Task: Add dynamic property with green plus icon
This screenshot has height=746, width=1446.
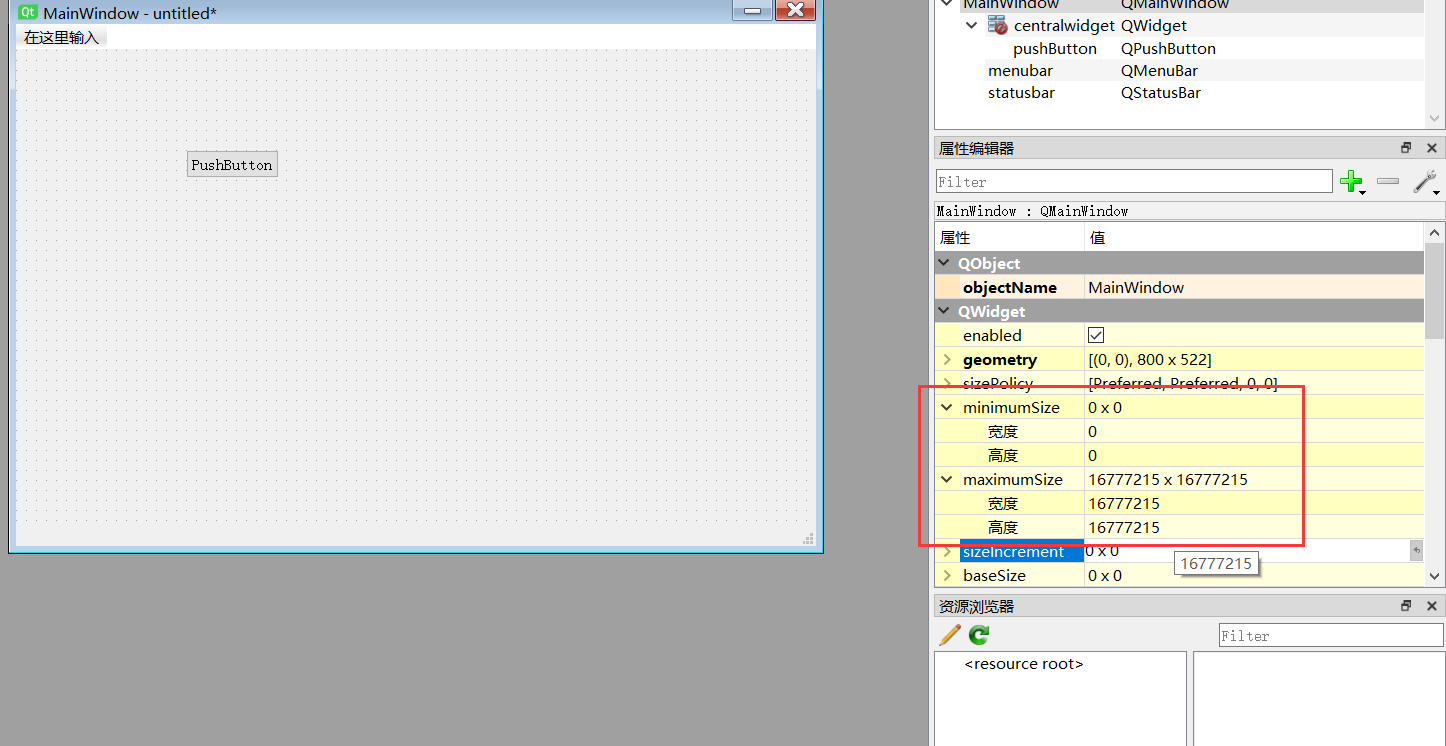Action: pyautogui.click(x=1352, y=181)
